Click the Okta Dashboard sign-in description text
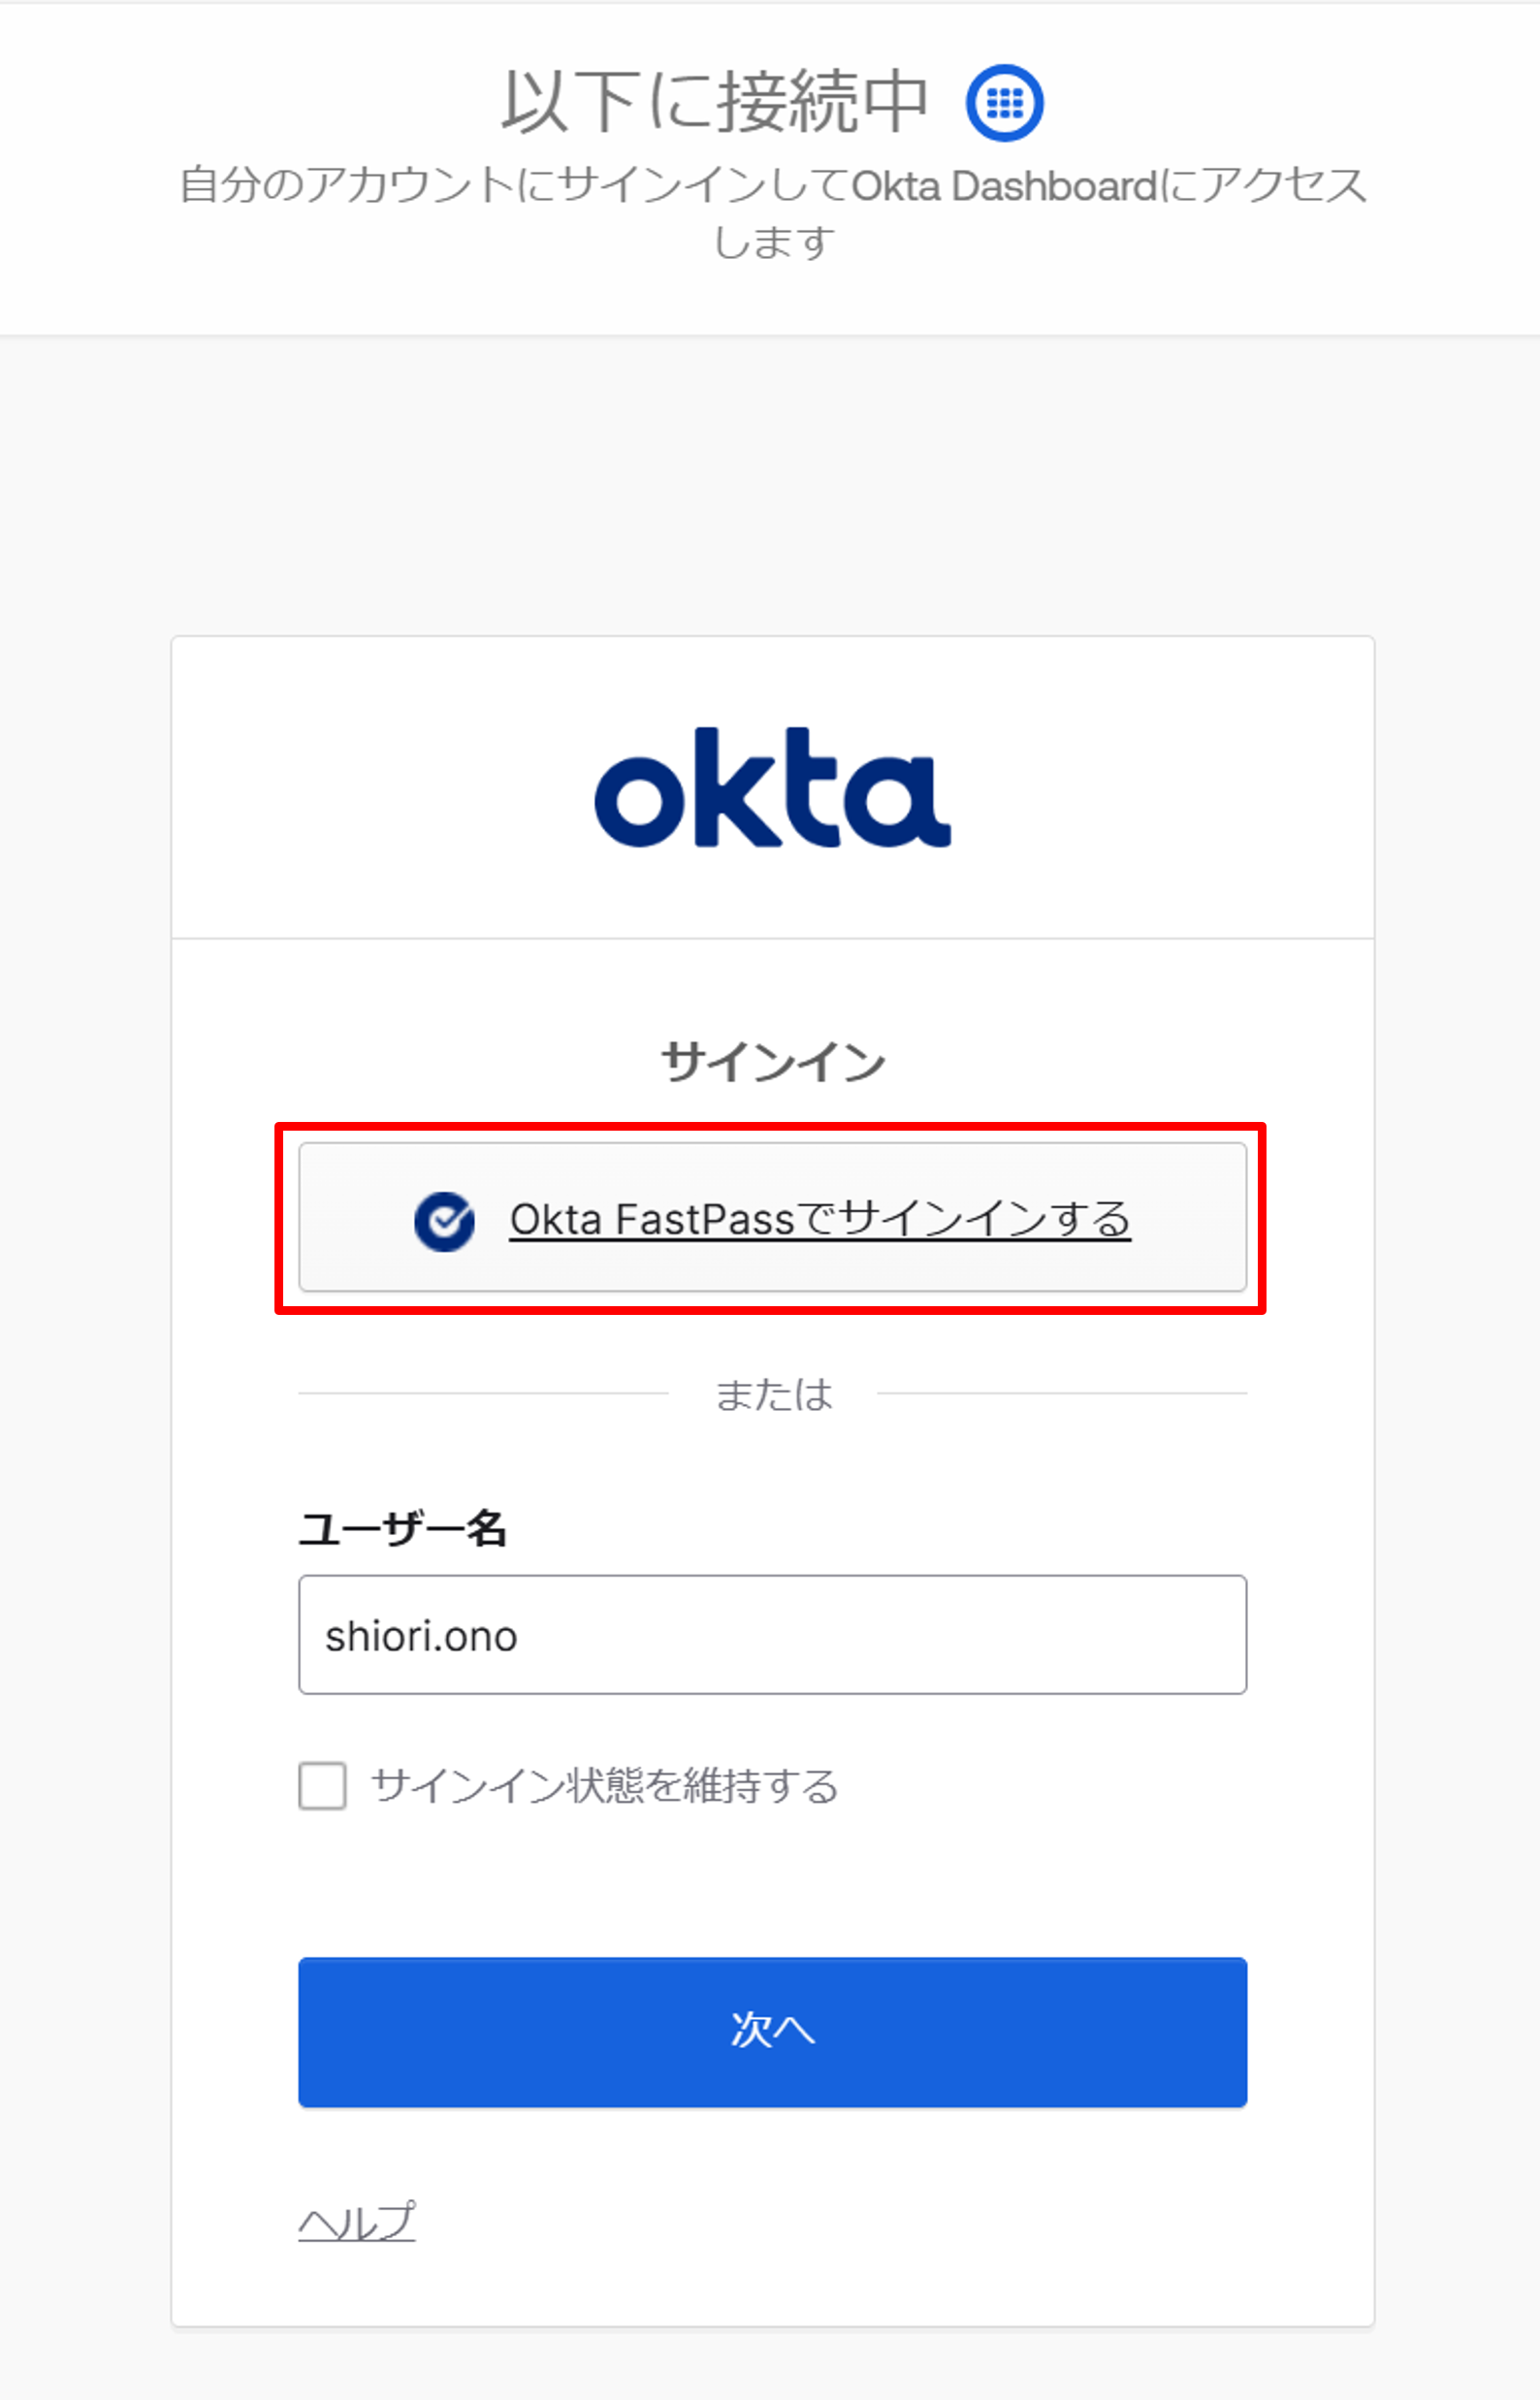Screen dimensions: 1540x2400 pyautogui.click(x=772, y=213)
